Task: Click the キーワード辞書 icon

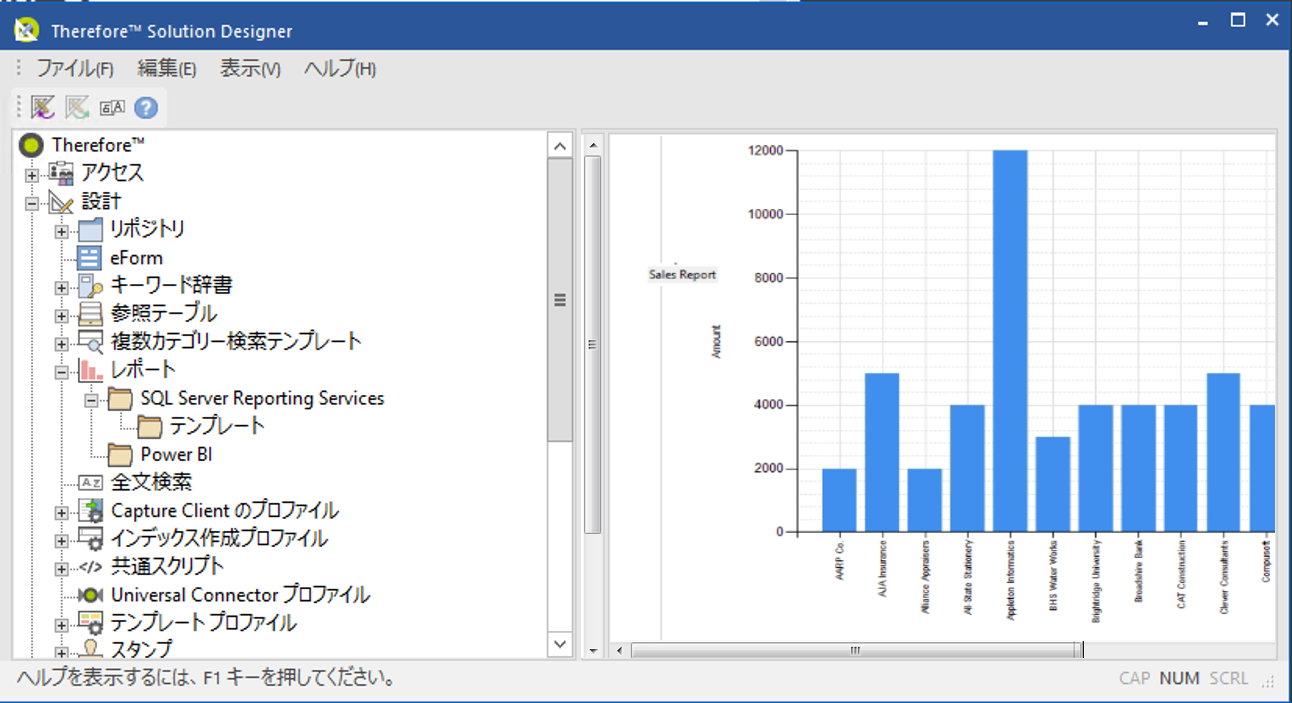Action: 90,285
